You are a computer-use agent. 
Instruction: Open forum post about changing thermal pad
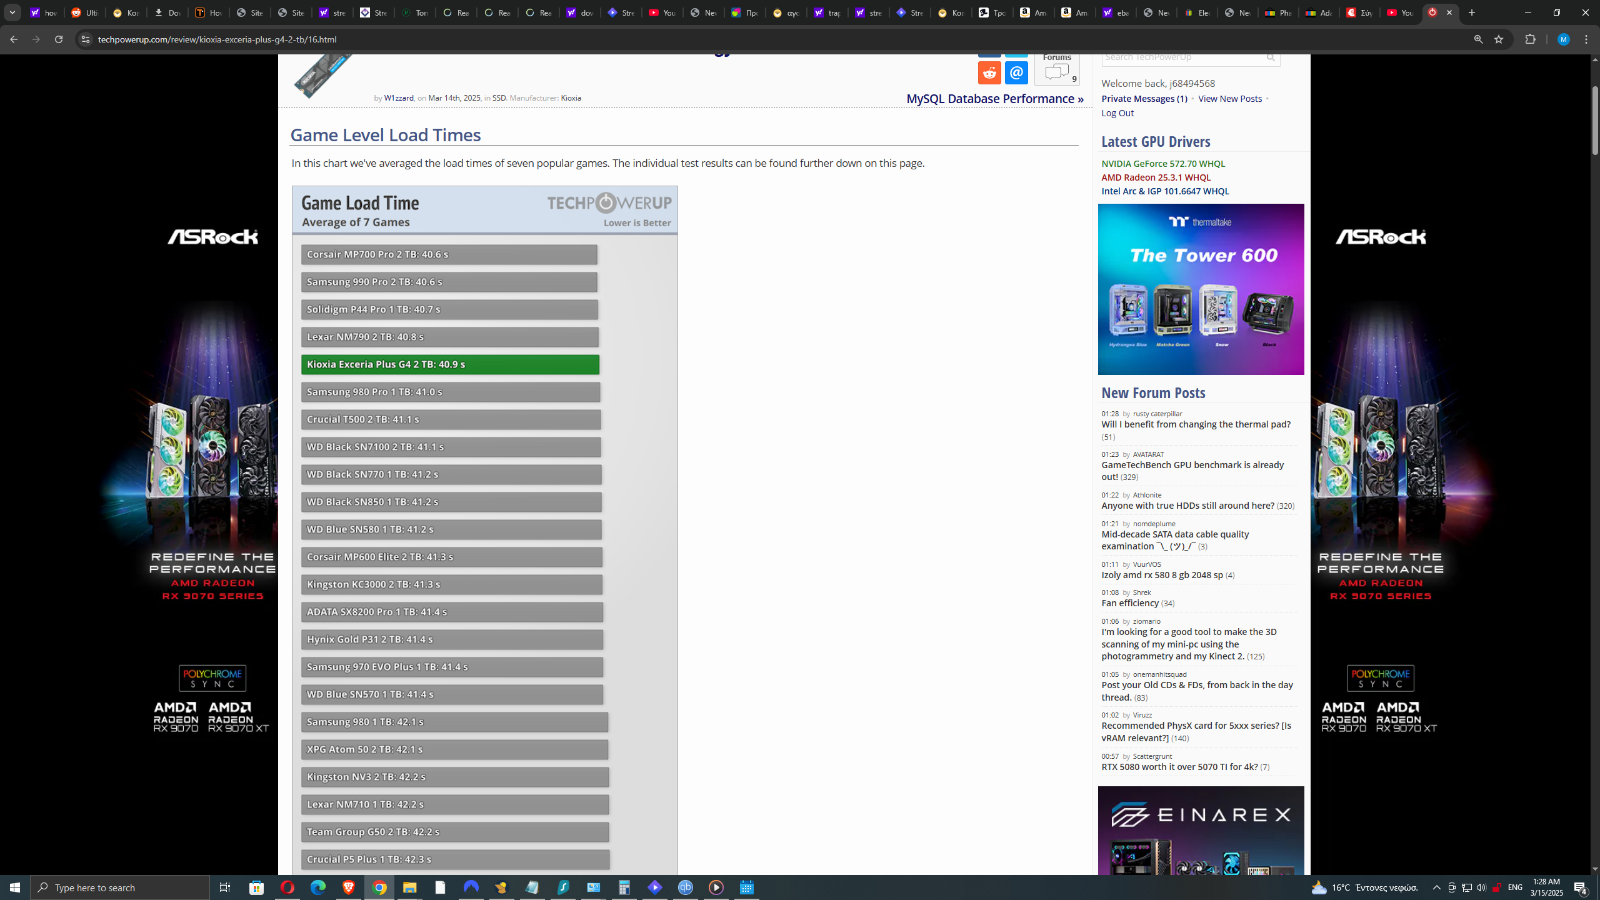(1196, 424)
